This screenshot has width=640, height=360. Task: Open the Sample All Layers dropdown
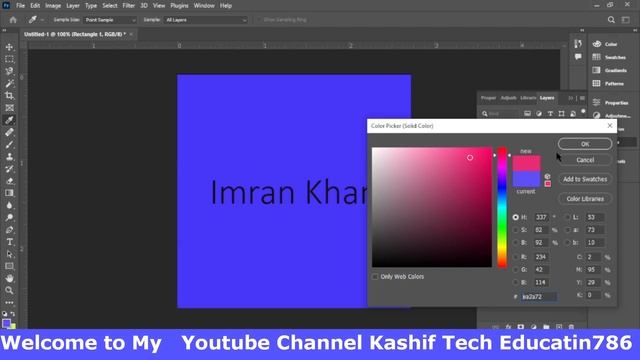206,20
